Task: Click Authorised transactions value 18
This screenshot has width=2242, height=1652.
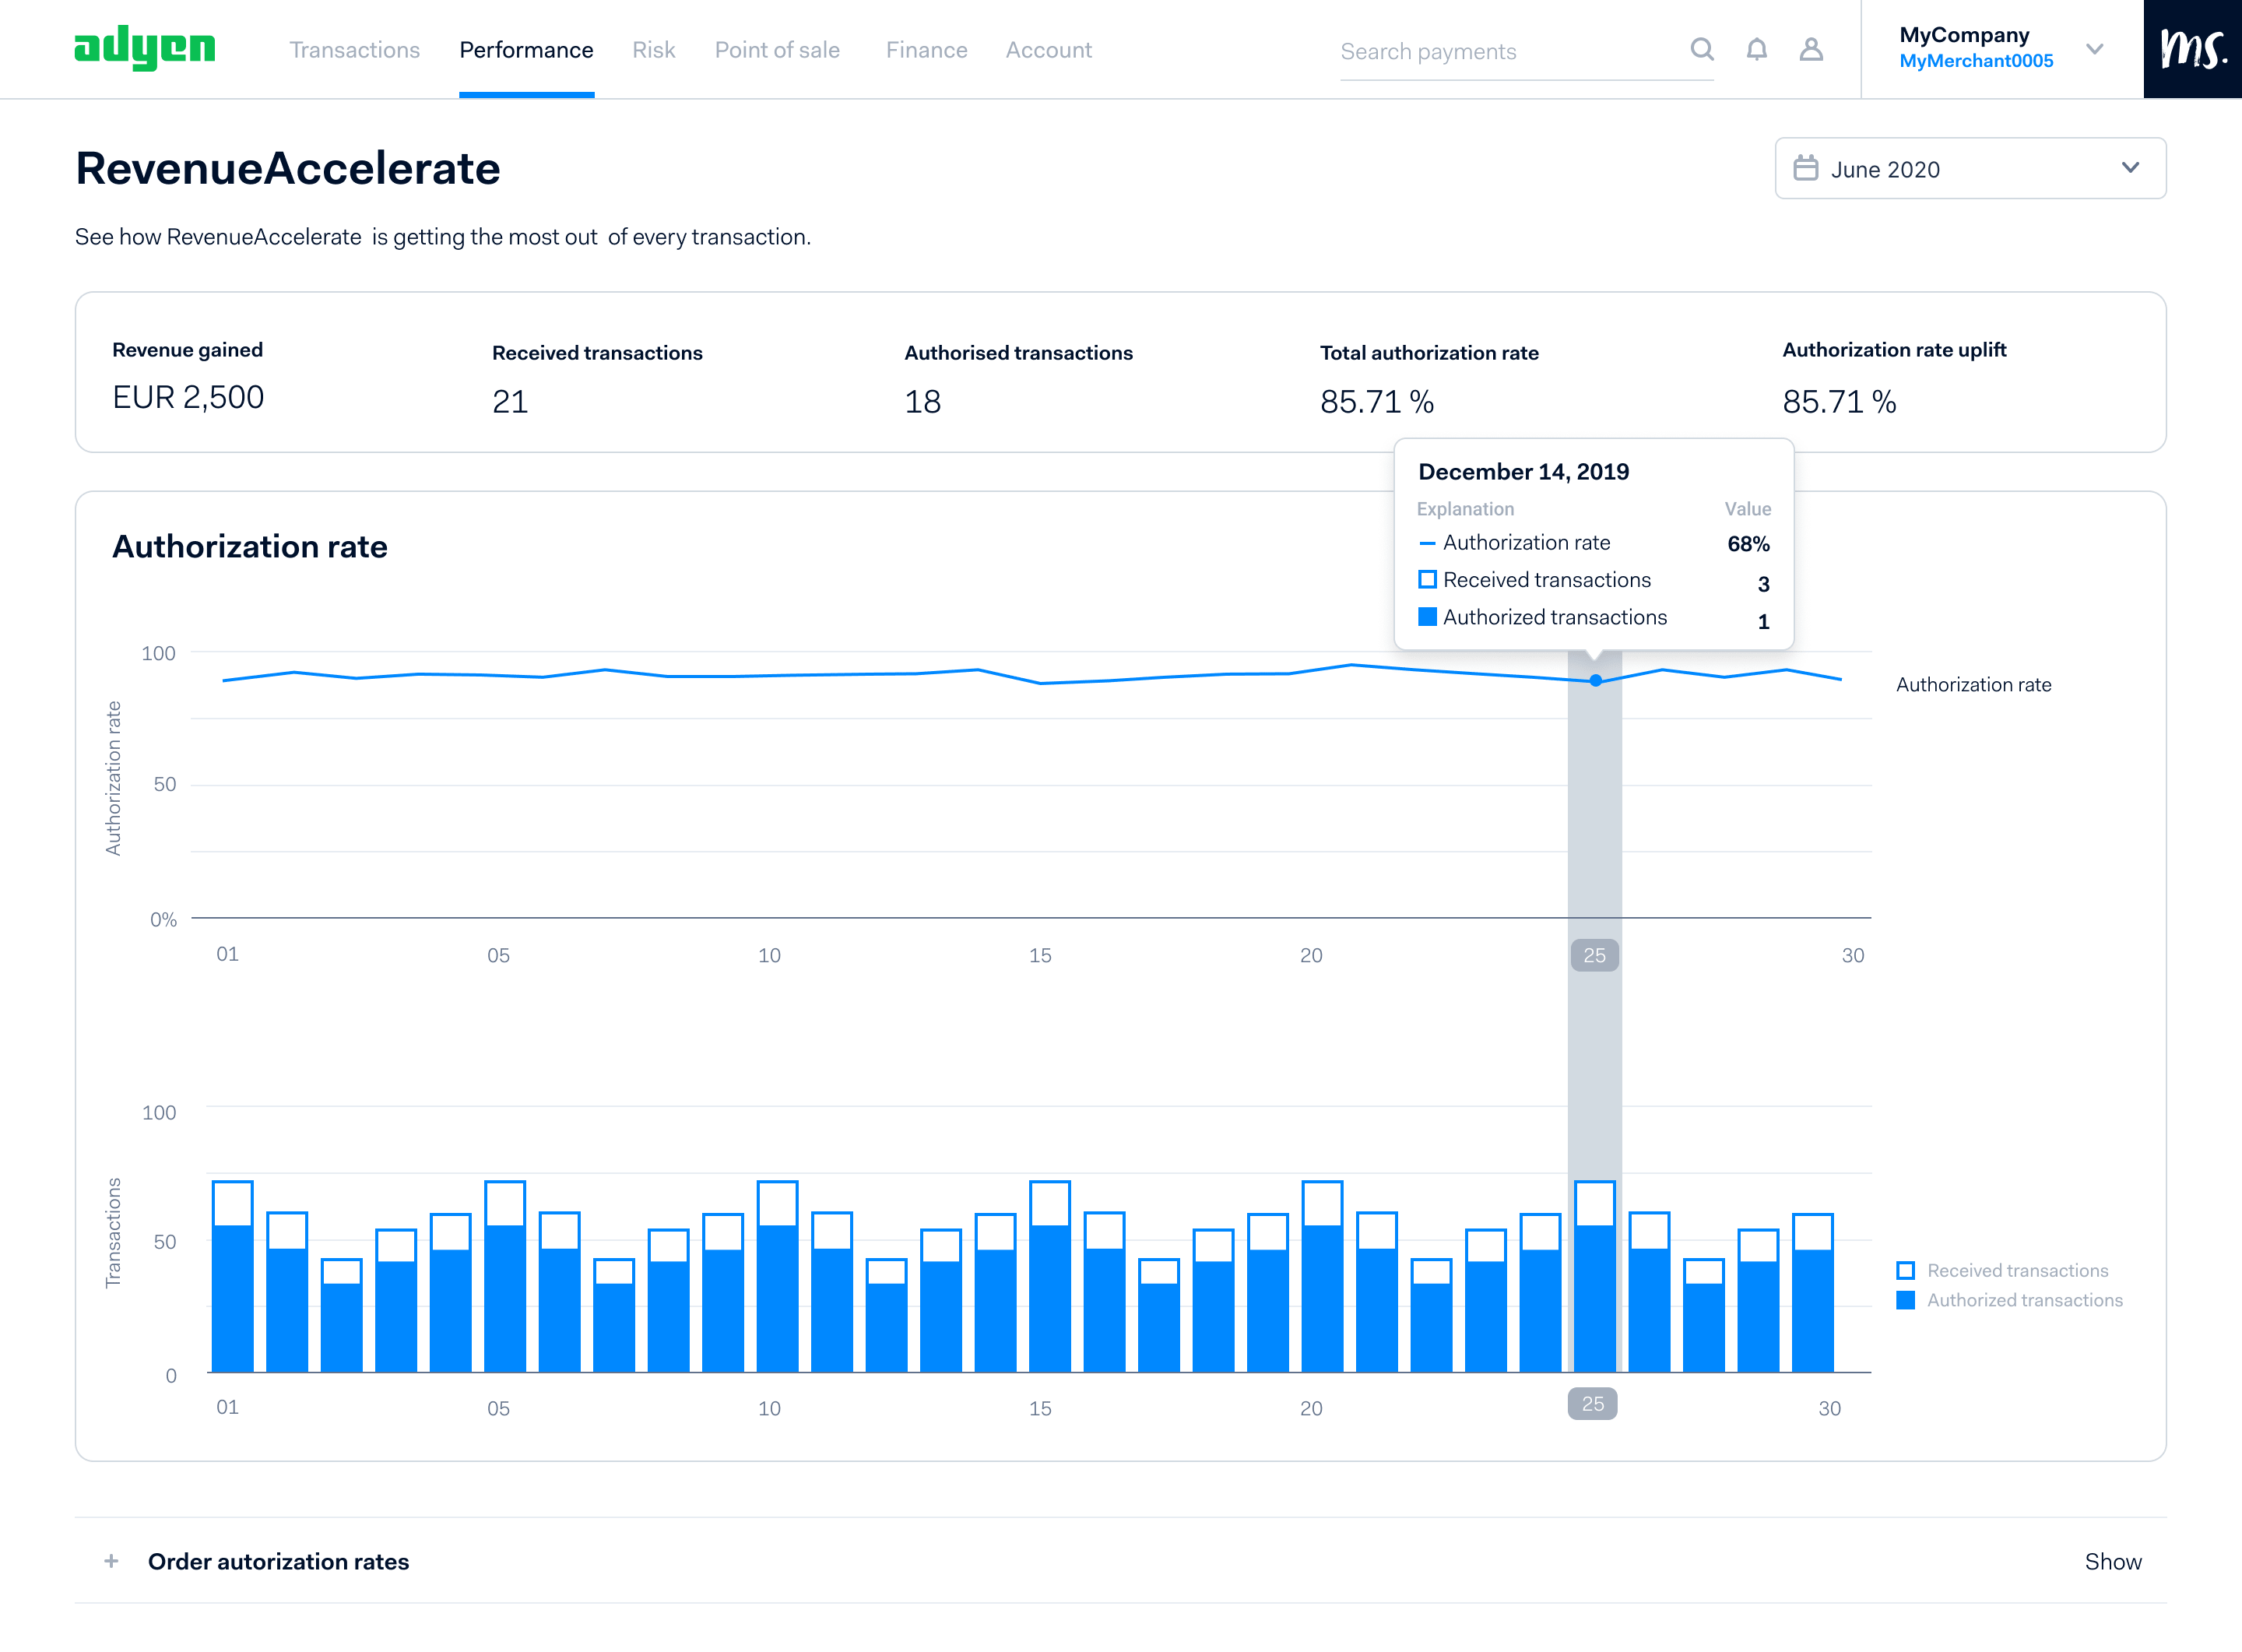Action: tap(923, 402)
